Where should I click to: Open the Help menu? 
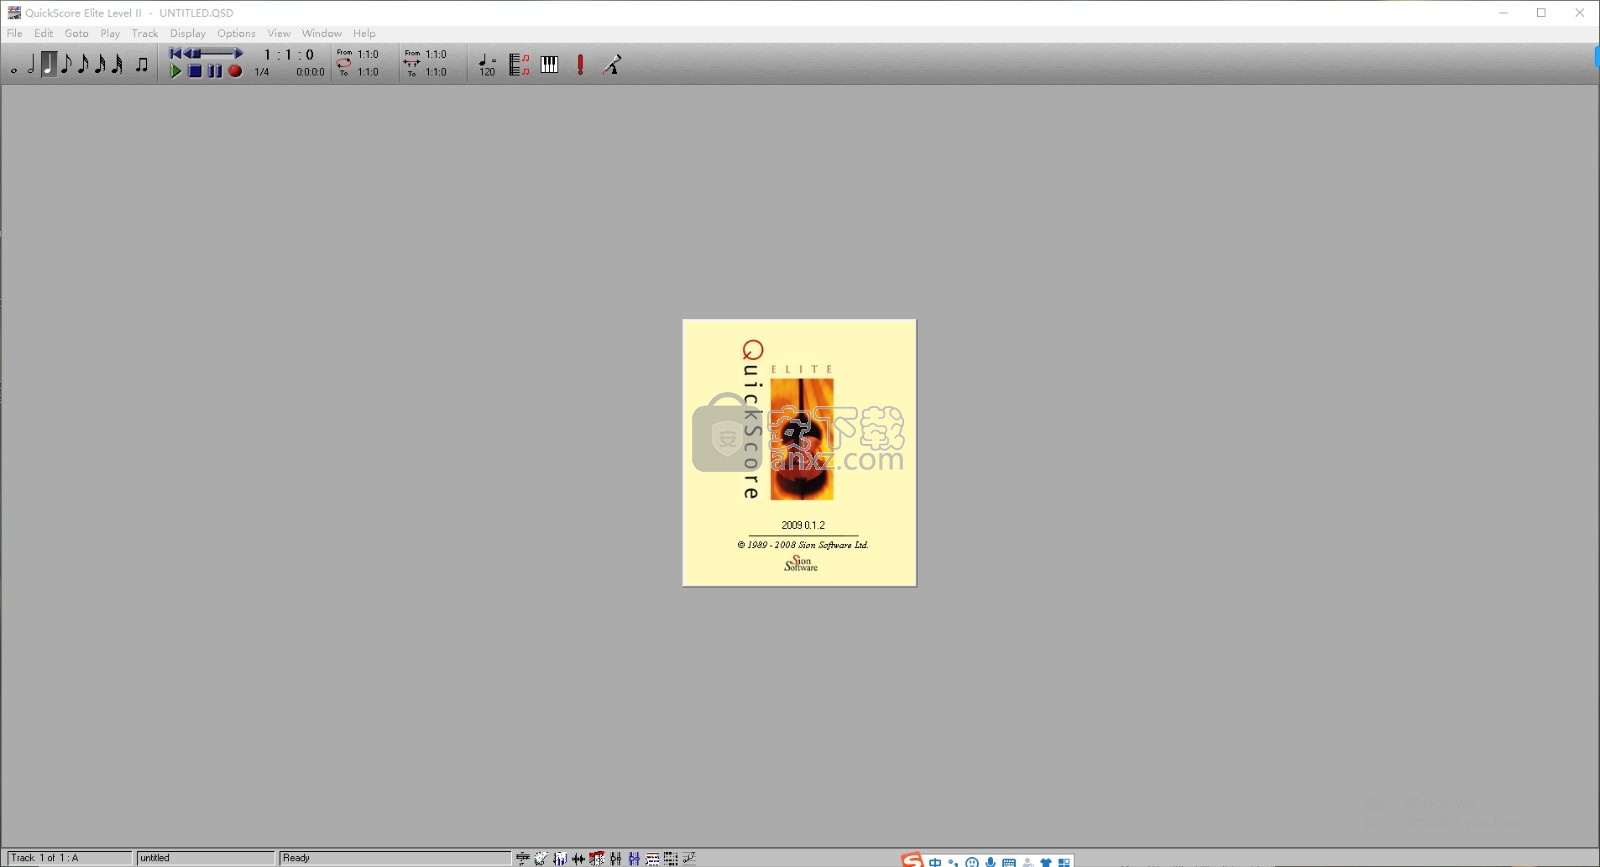point(364,33)
